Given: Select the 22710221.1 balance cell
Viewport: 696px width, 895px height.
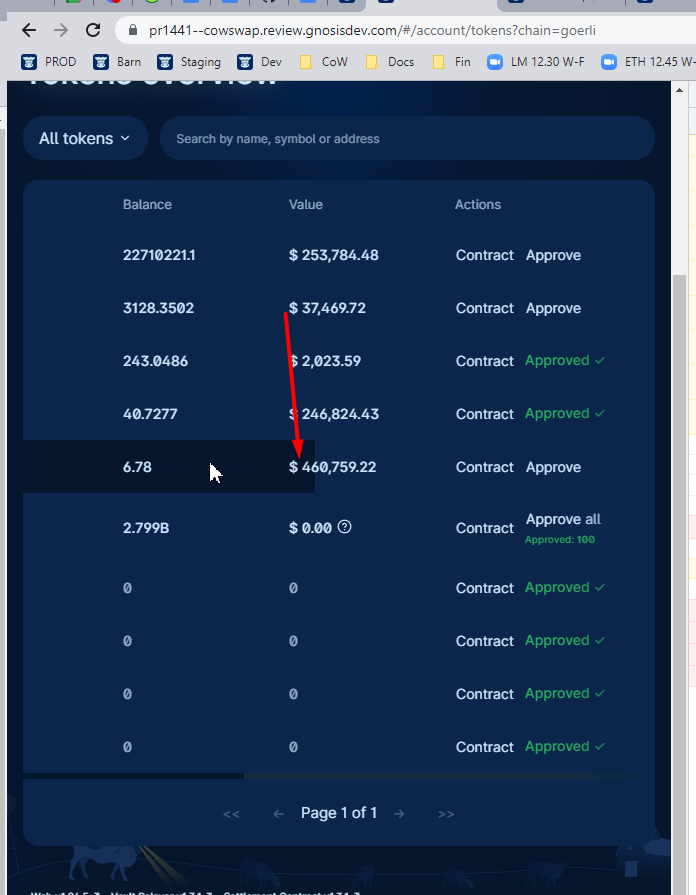Looking at the screenshot, I should pyautogui.click(x=159, y=255).
